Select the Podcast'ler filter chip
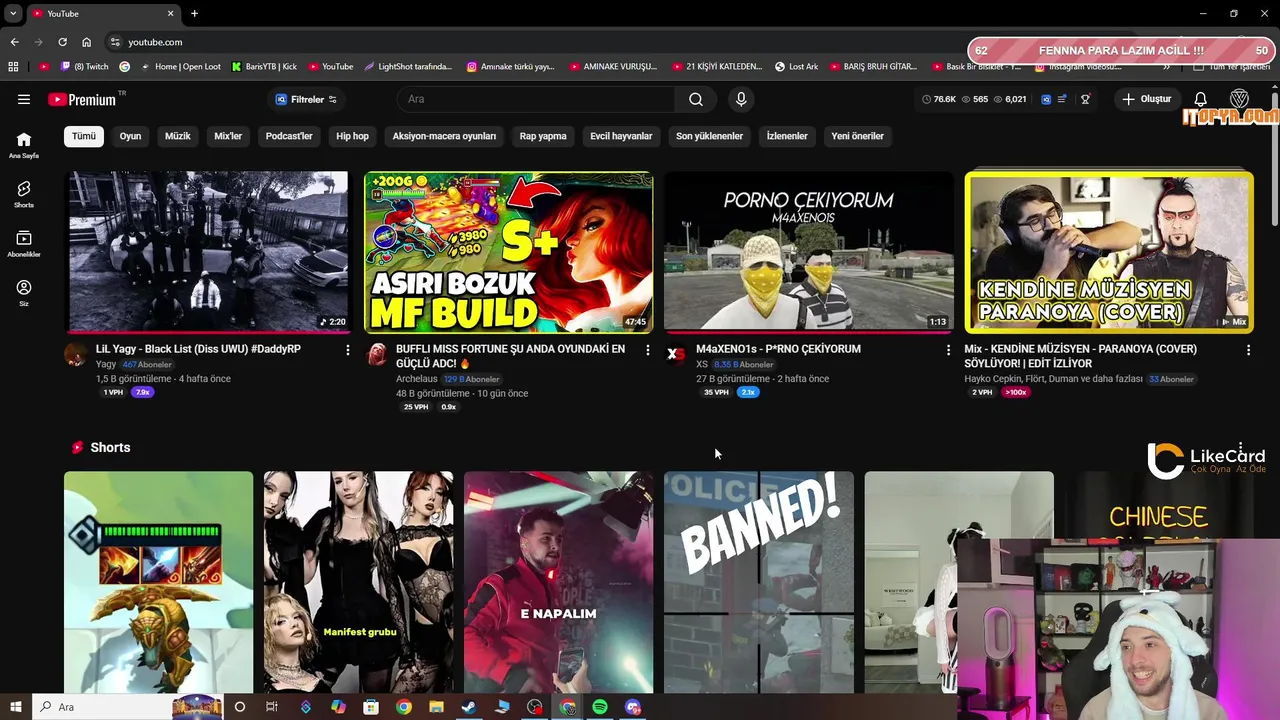This screenshot has height=720, width=1280. click(289, 136)
